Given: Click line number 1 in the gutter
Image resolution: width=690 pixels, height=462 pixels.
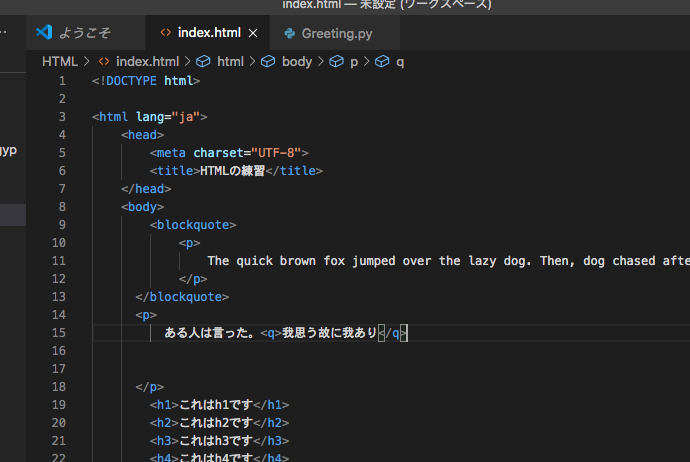Looking at the screenshot, I should [x=62, y=81].
